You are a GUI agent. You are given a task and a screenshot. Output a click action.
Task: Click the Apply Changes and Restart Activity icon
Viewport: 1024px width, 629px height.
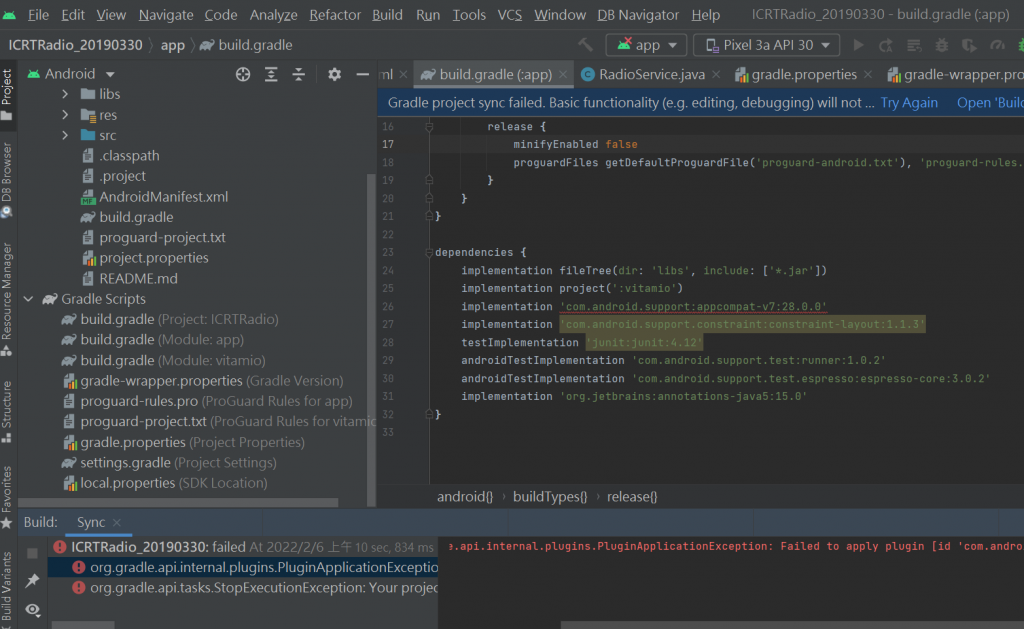[x=886, y=45]
